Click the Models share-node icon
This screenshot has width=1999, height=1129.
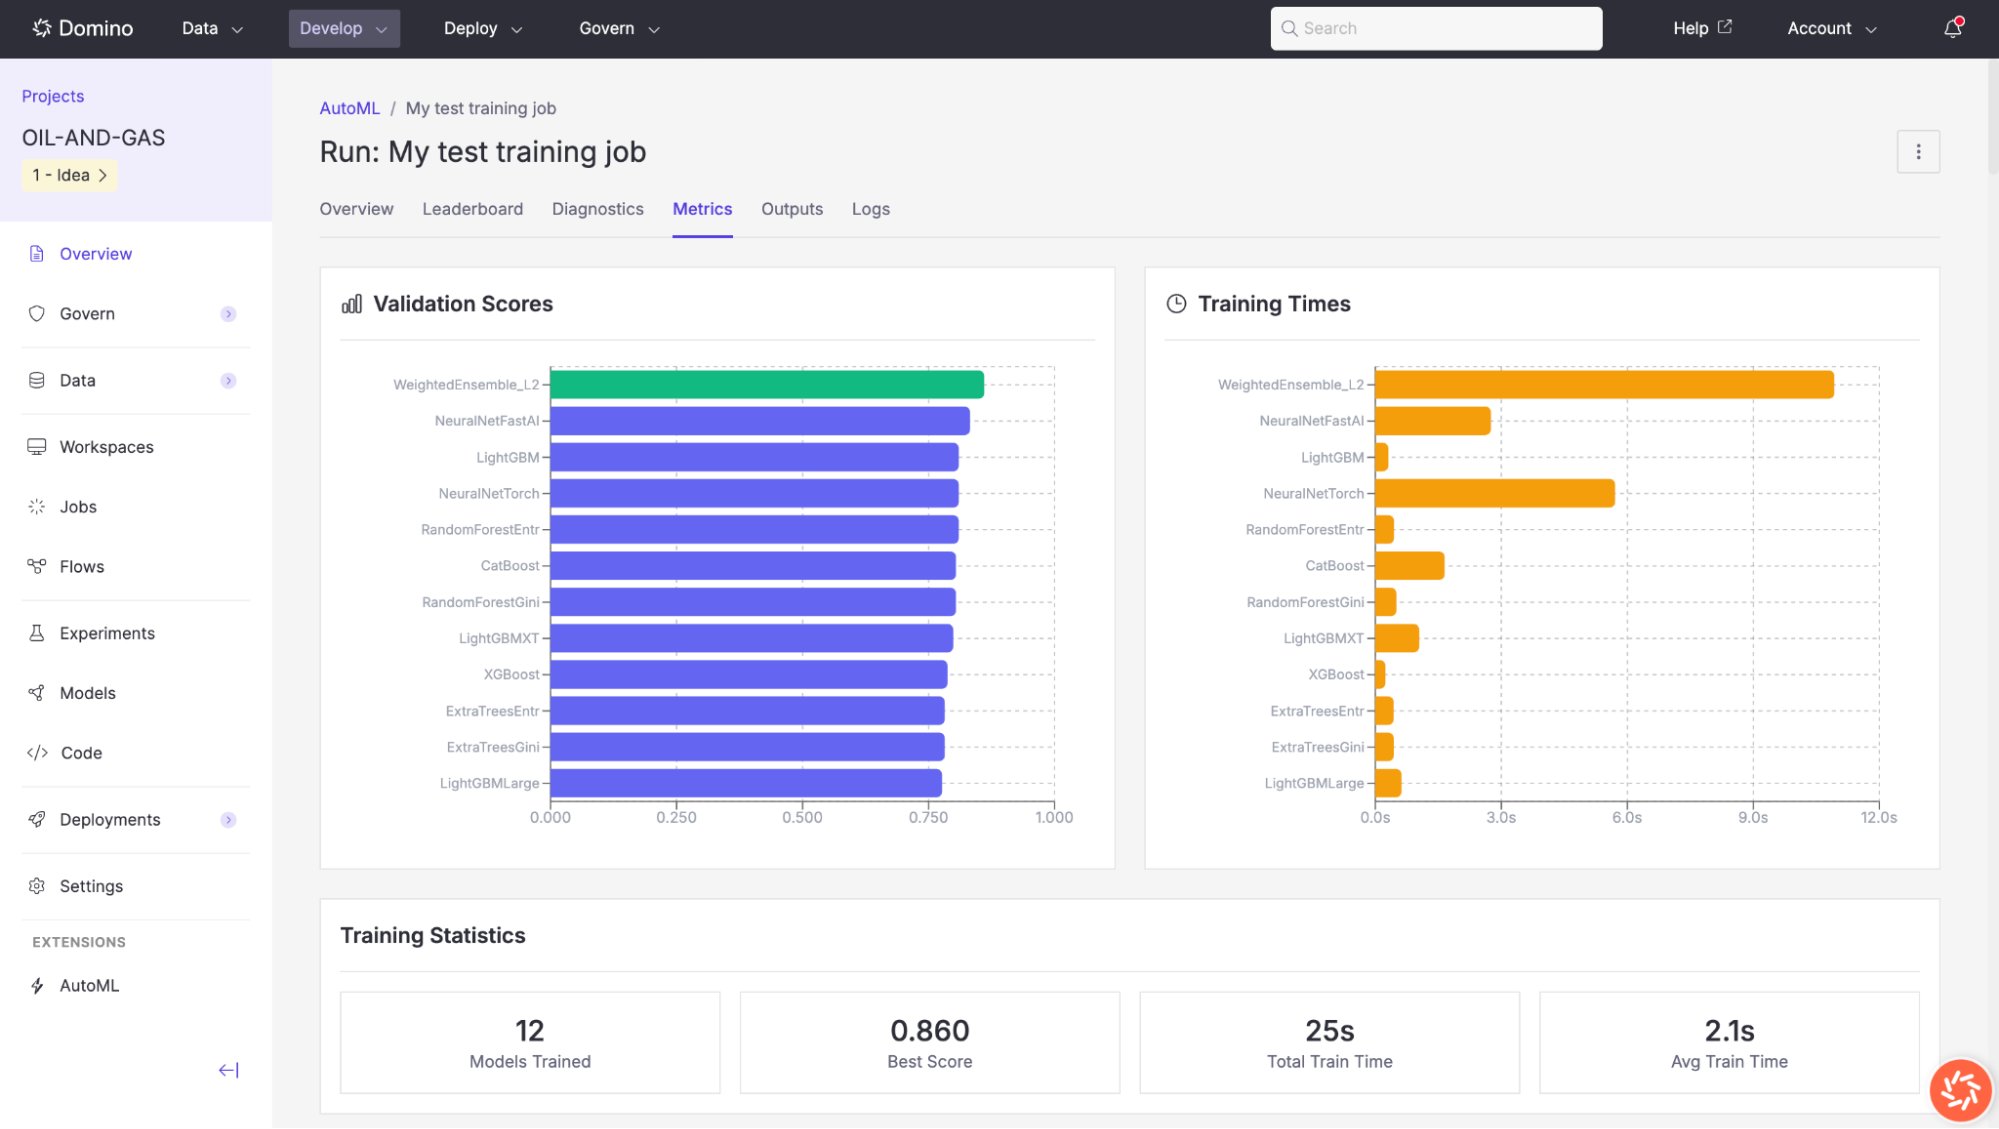click(37, 693)
